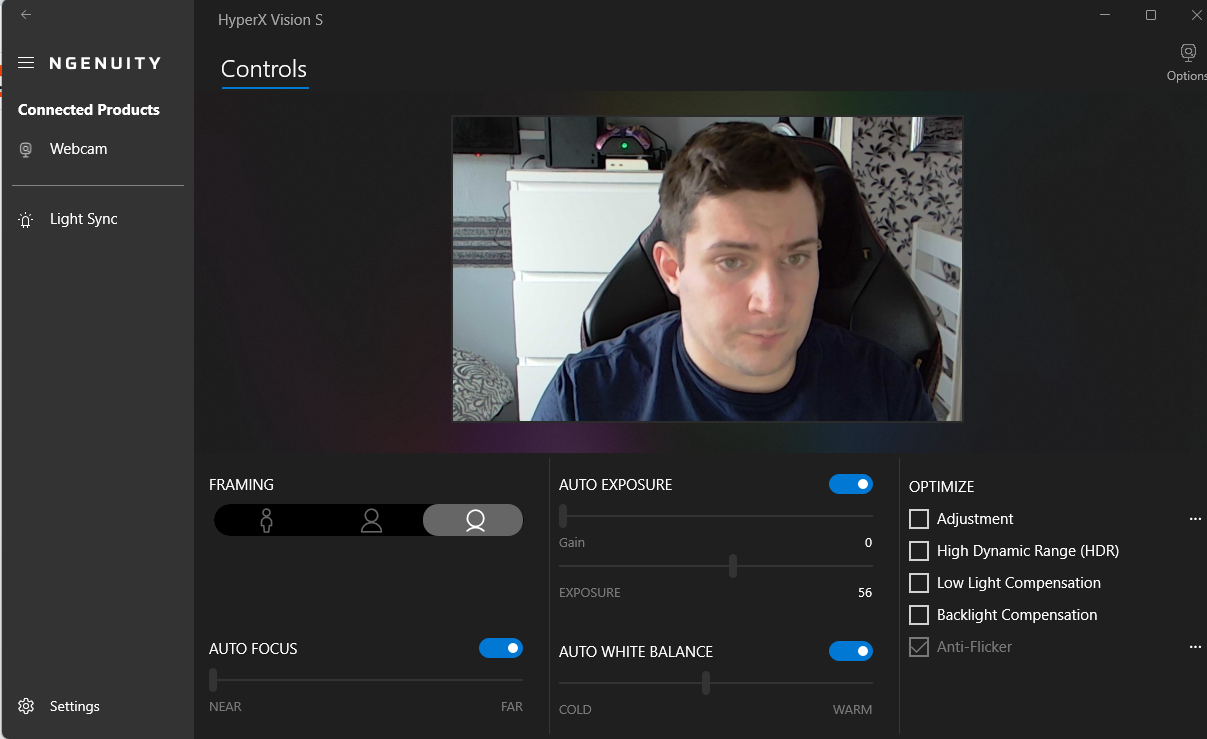This screenshot has height=739, width=1207.
Task: Turn off Auto Exposure toggle
Action: (x=851, y=484)
